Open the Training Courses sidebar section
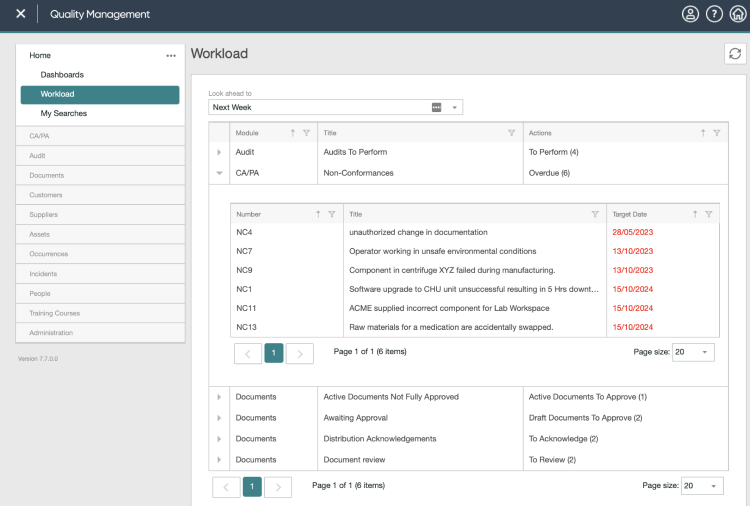The height and width of the screenshot is (506, 750). (x=100, y=313)
